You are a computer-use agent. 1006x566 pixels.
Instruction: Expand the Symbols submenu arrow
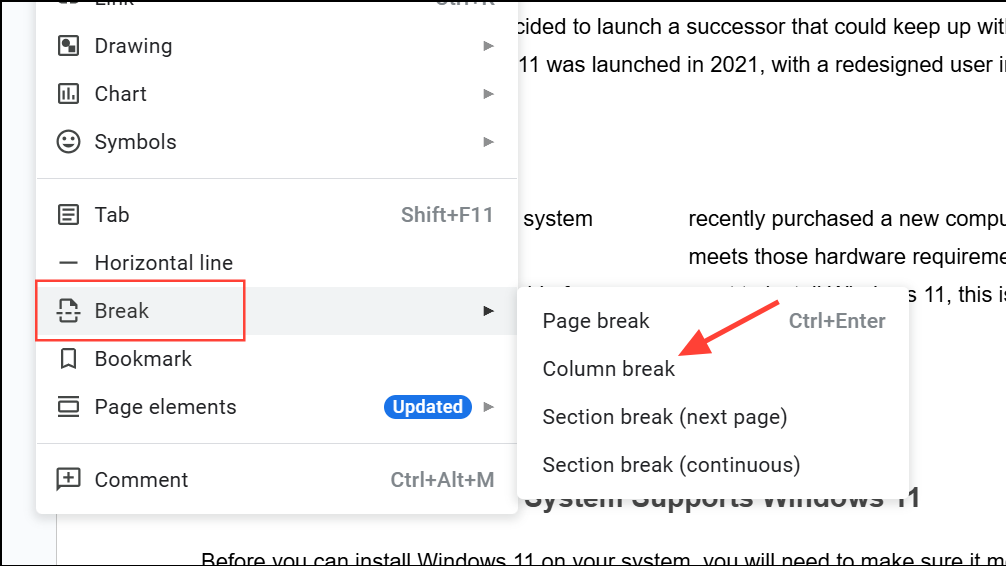click(x=488, y=142)
